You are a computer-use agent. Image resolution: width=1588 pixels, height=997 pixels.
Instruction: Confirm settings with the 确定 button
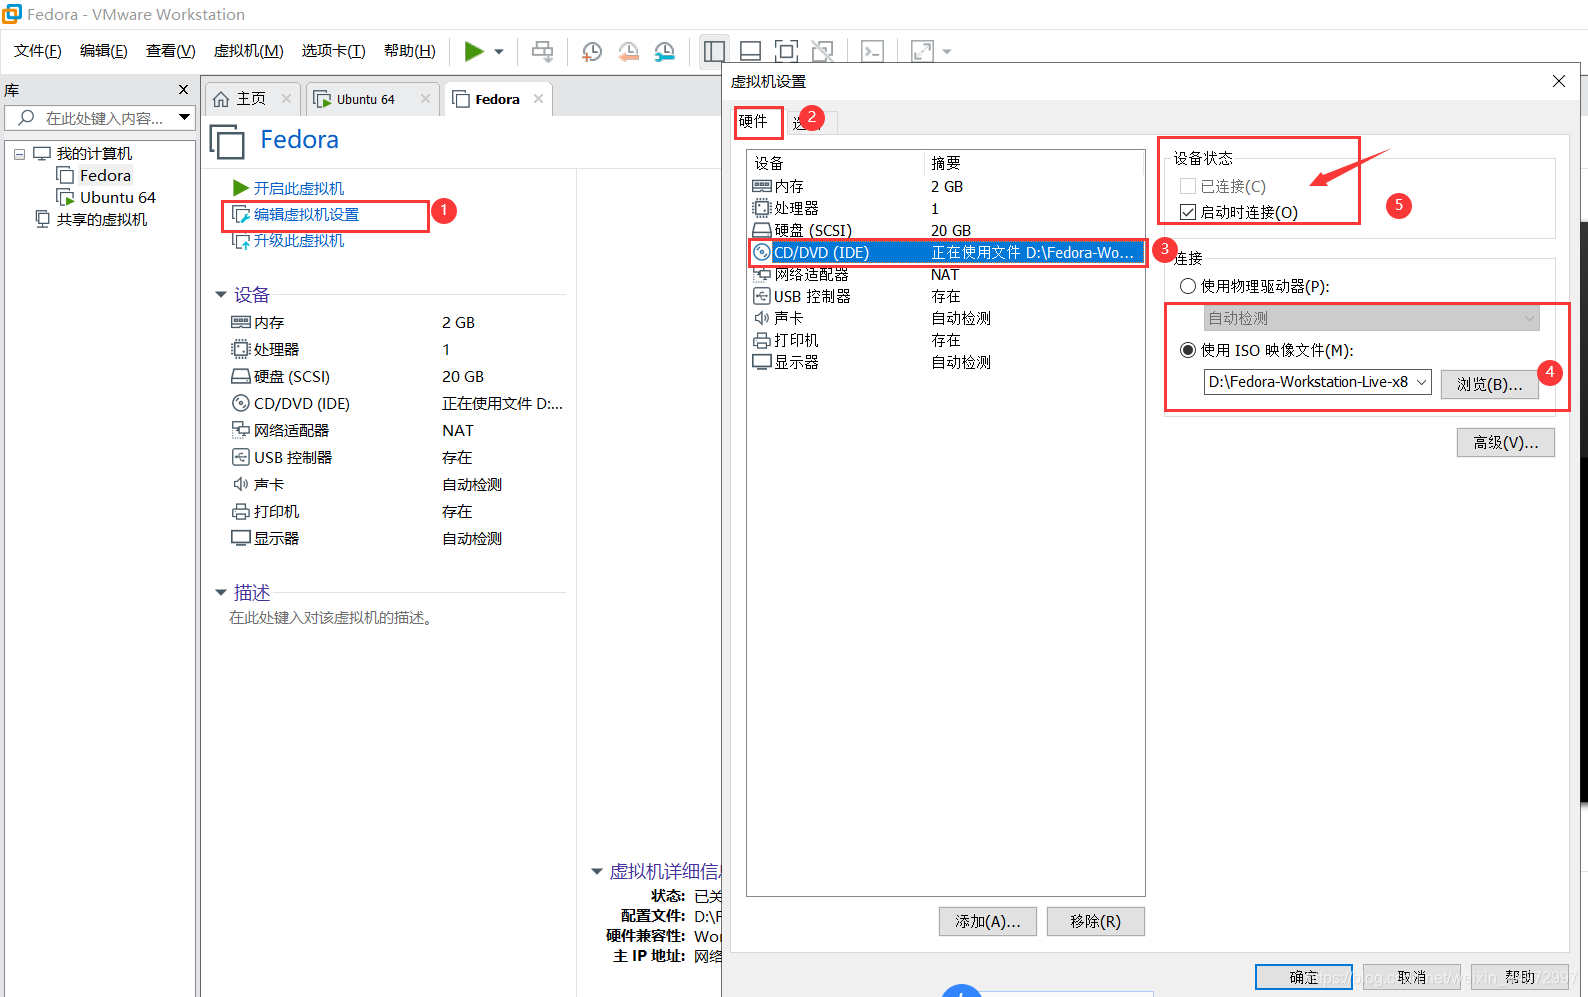click(x=1303, y=977)
